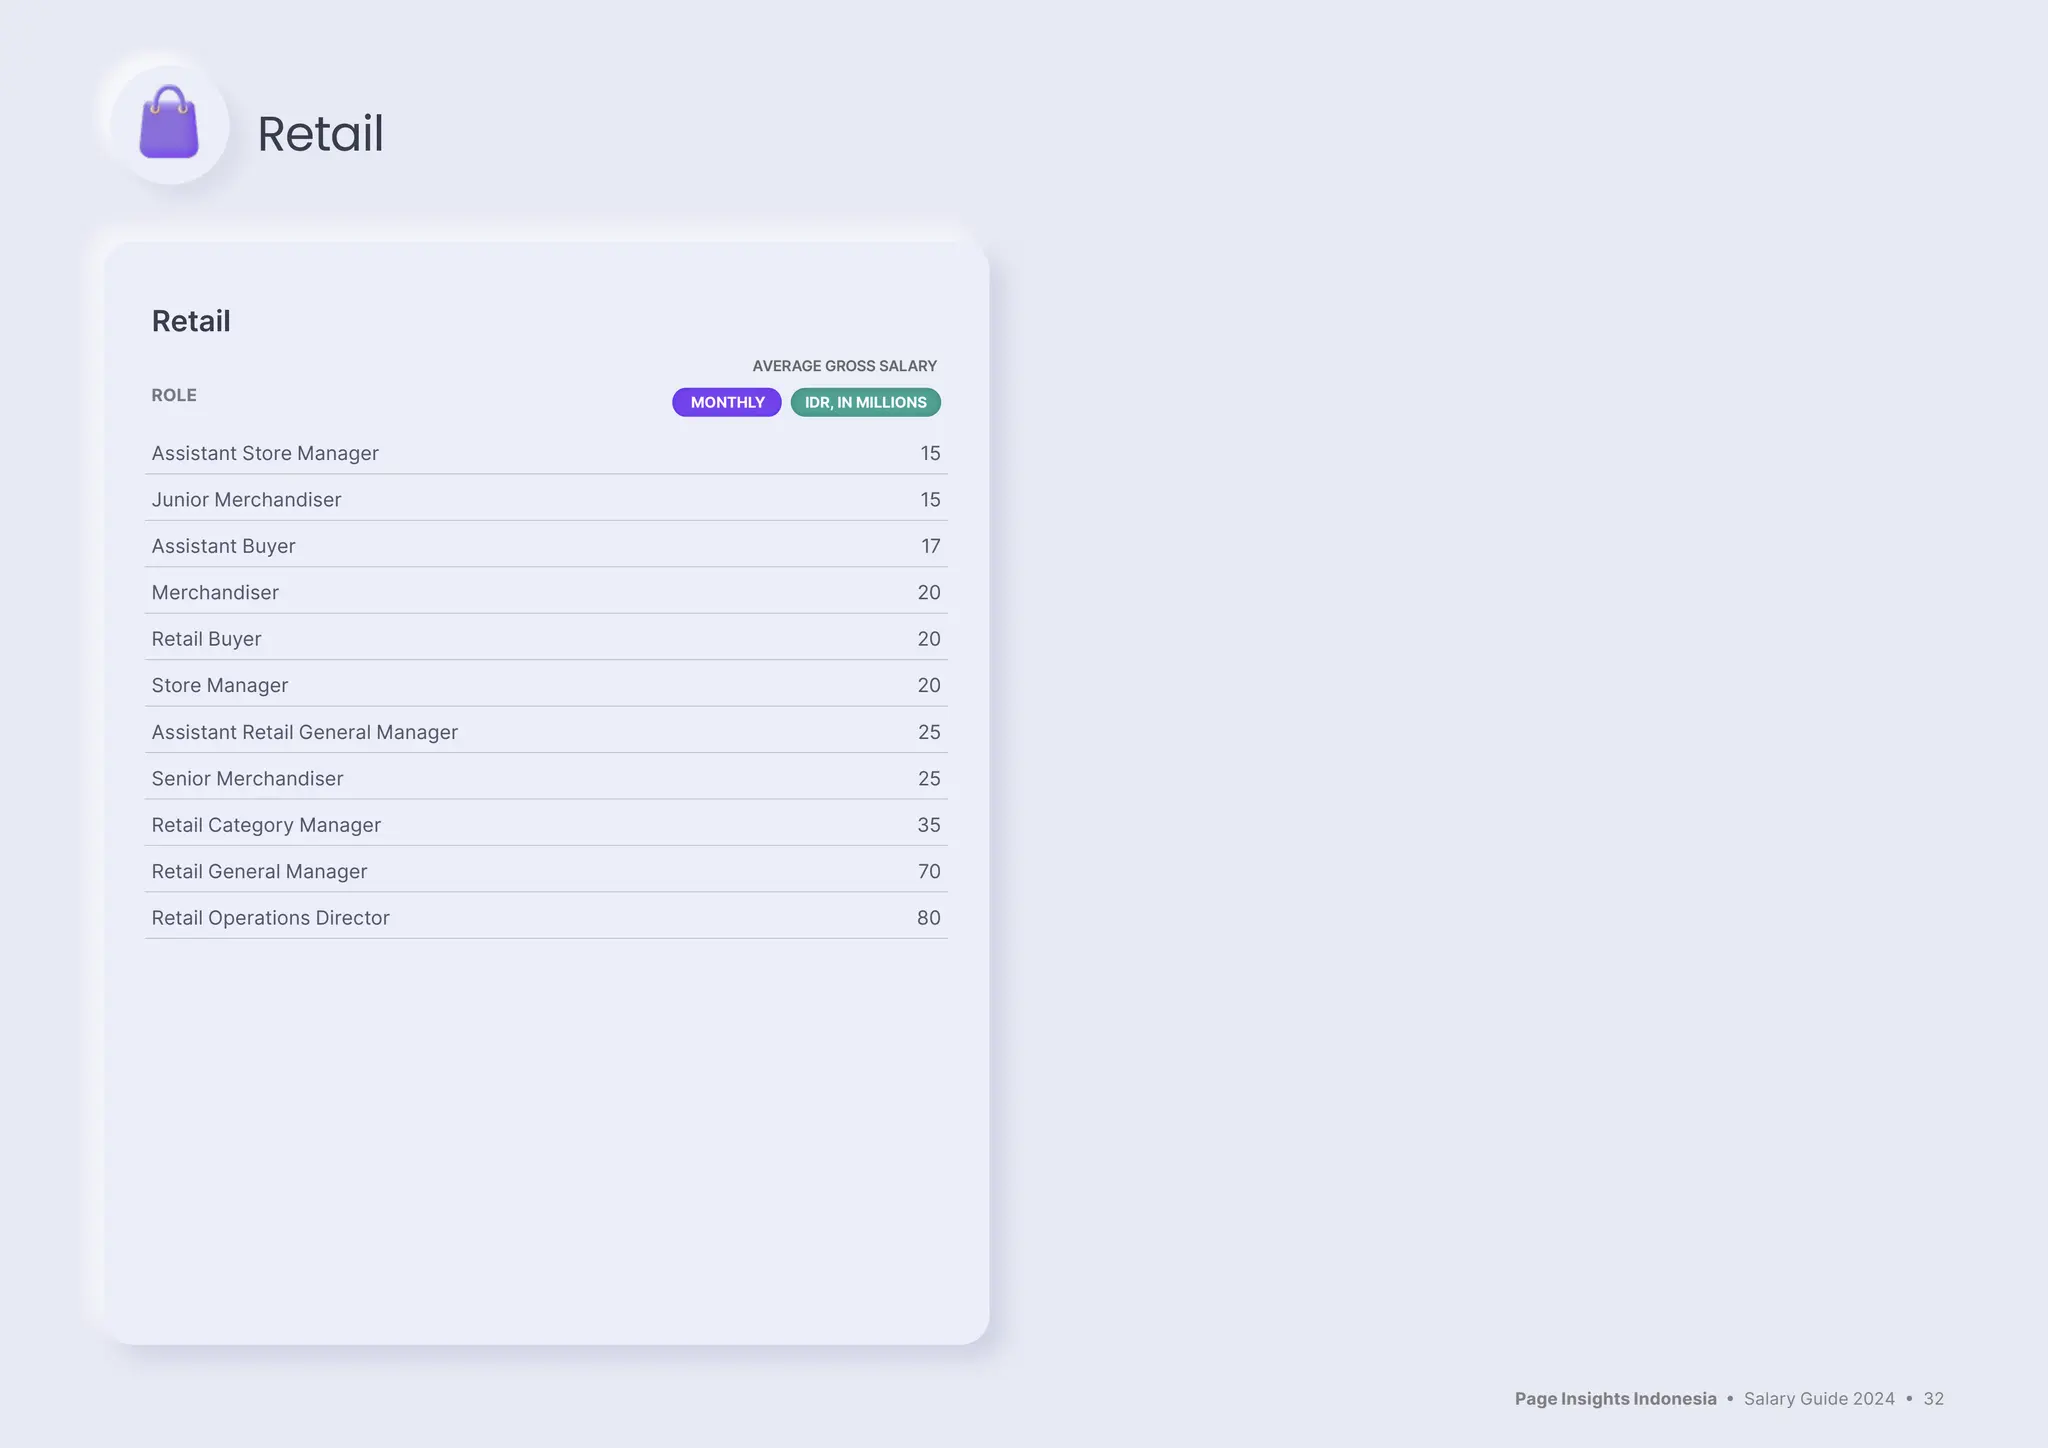Image resolution: width=2048 pixels, height=1448 pixels.
Task: Click the salary value 80
Action: click(928, 918)
